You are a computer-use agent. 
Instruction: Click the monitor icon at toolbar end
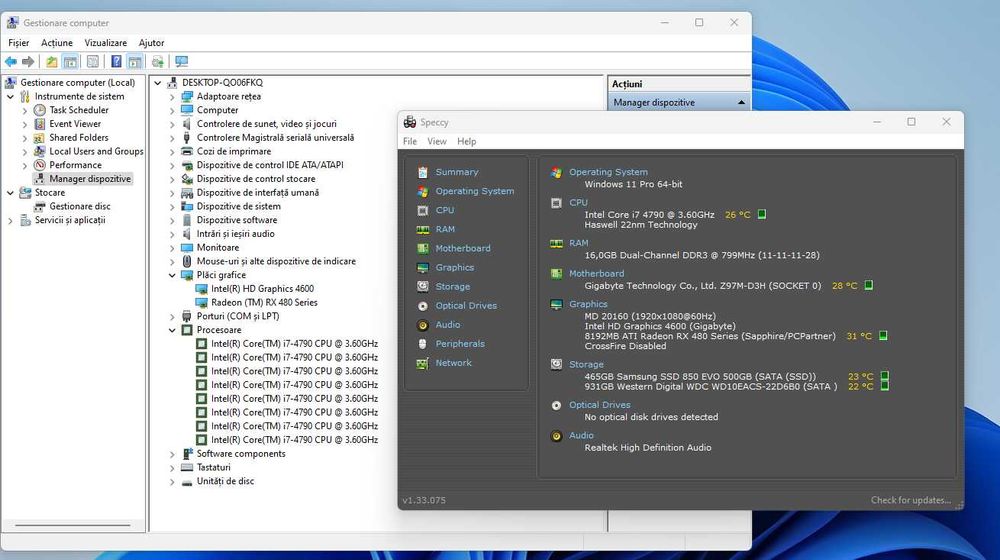182,62
